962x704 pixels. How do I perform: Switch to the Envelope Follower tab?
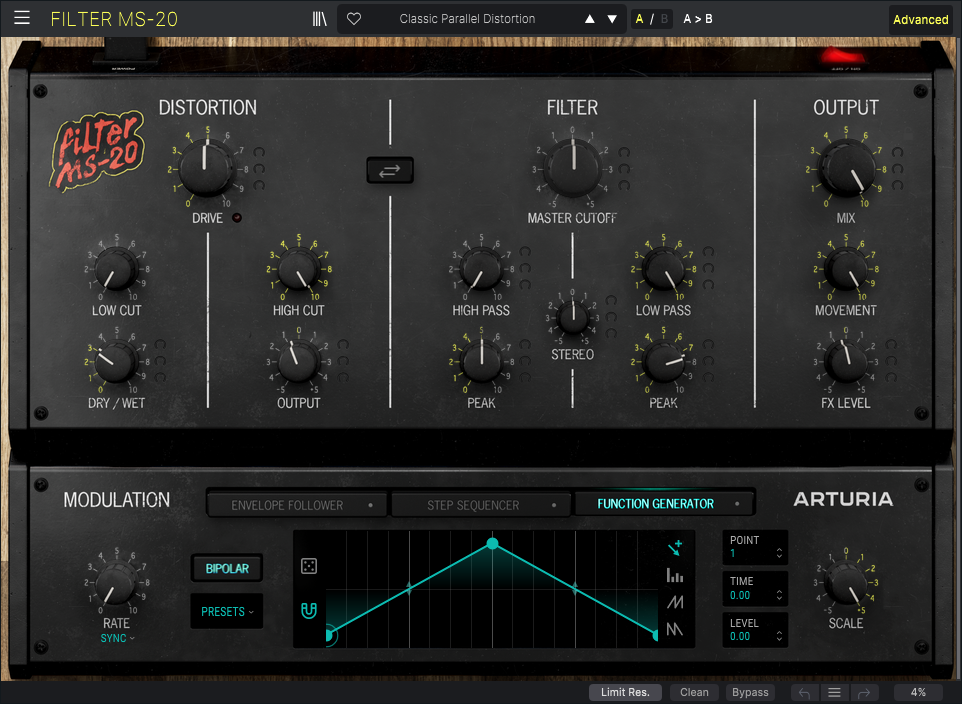pyautogui.click(x=298, y=505)
